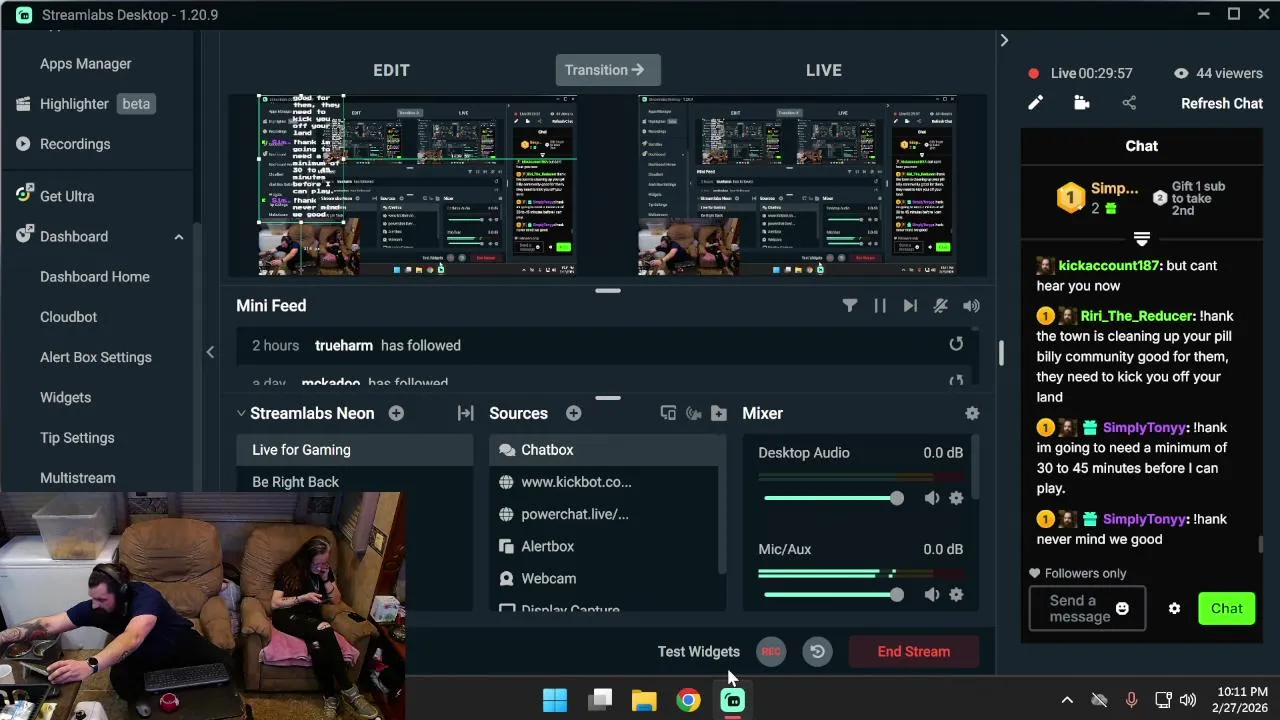Open the emoji picker in chat
Screen dimensions: 1280x720
pos(1122,609)
